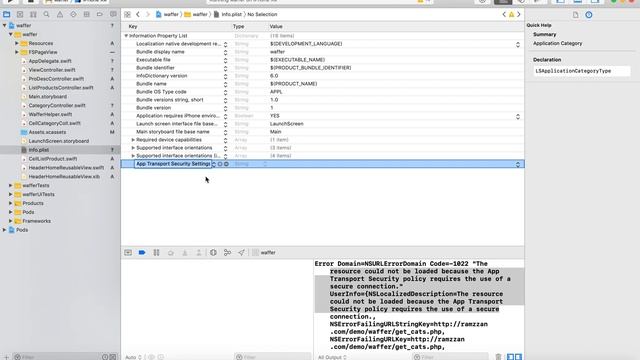The width and height of the screenshot is (640, 360).
Task: Click No Selection breadcrumb item
Action: [x=262, y=14]
